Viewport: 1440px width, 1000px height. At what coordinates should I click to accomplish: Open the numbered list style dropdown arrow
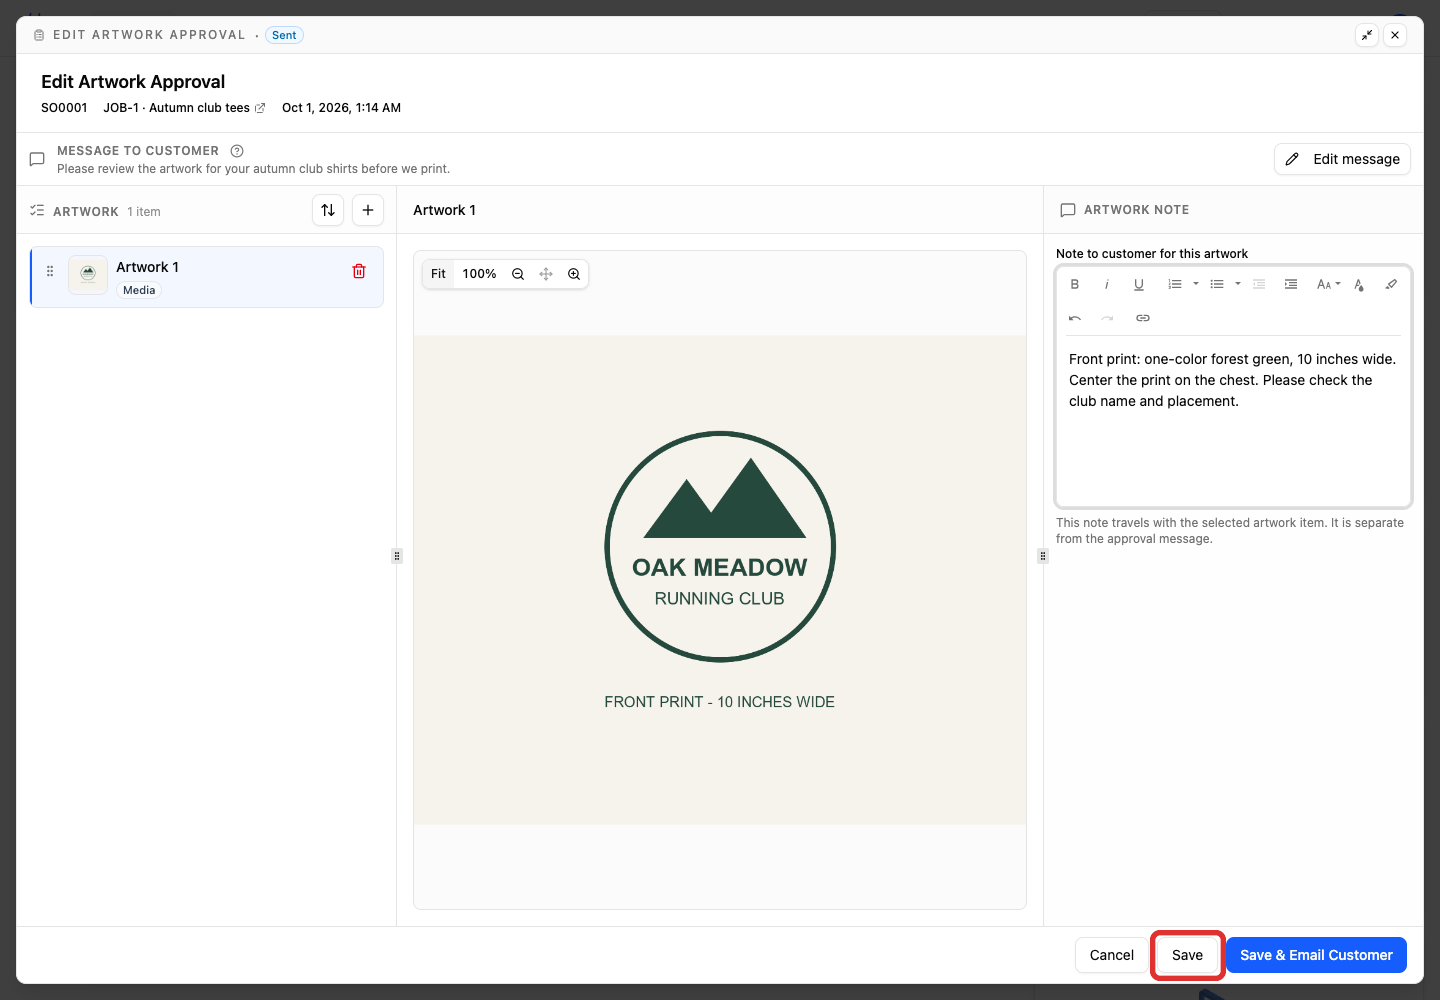(x=1196, y=284)
